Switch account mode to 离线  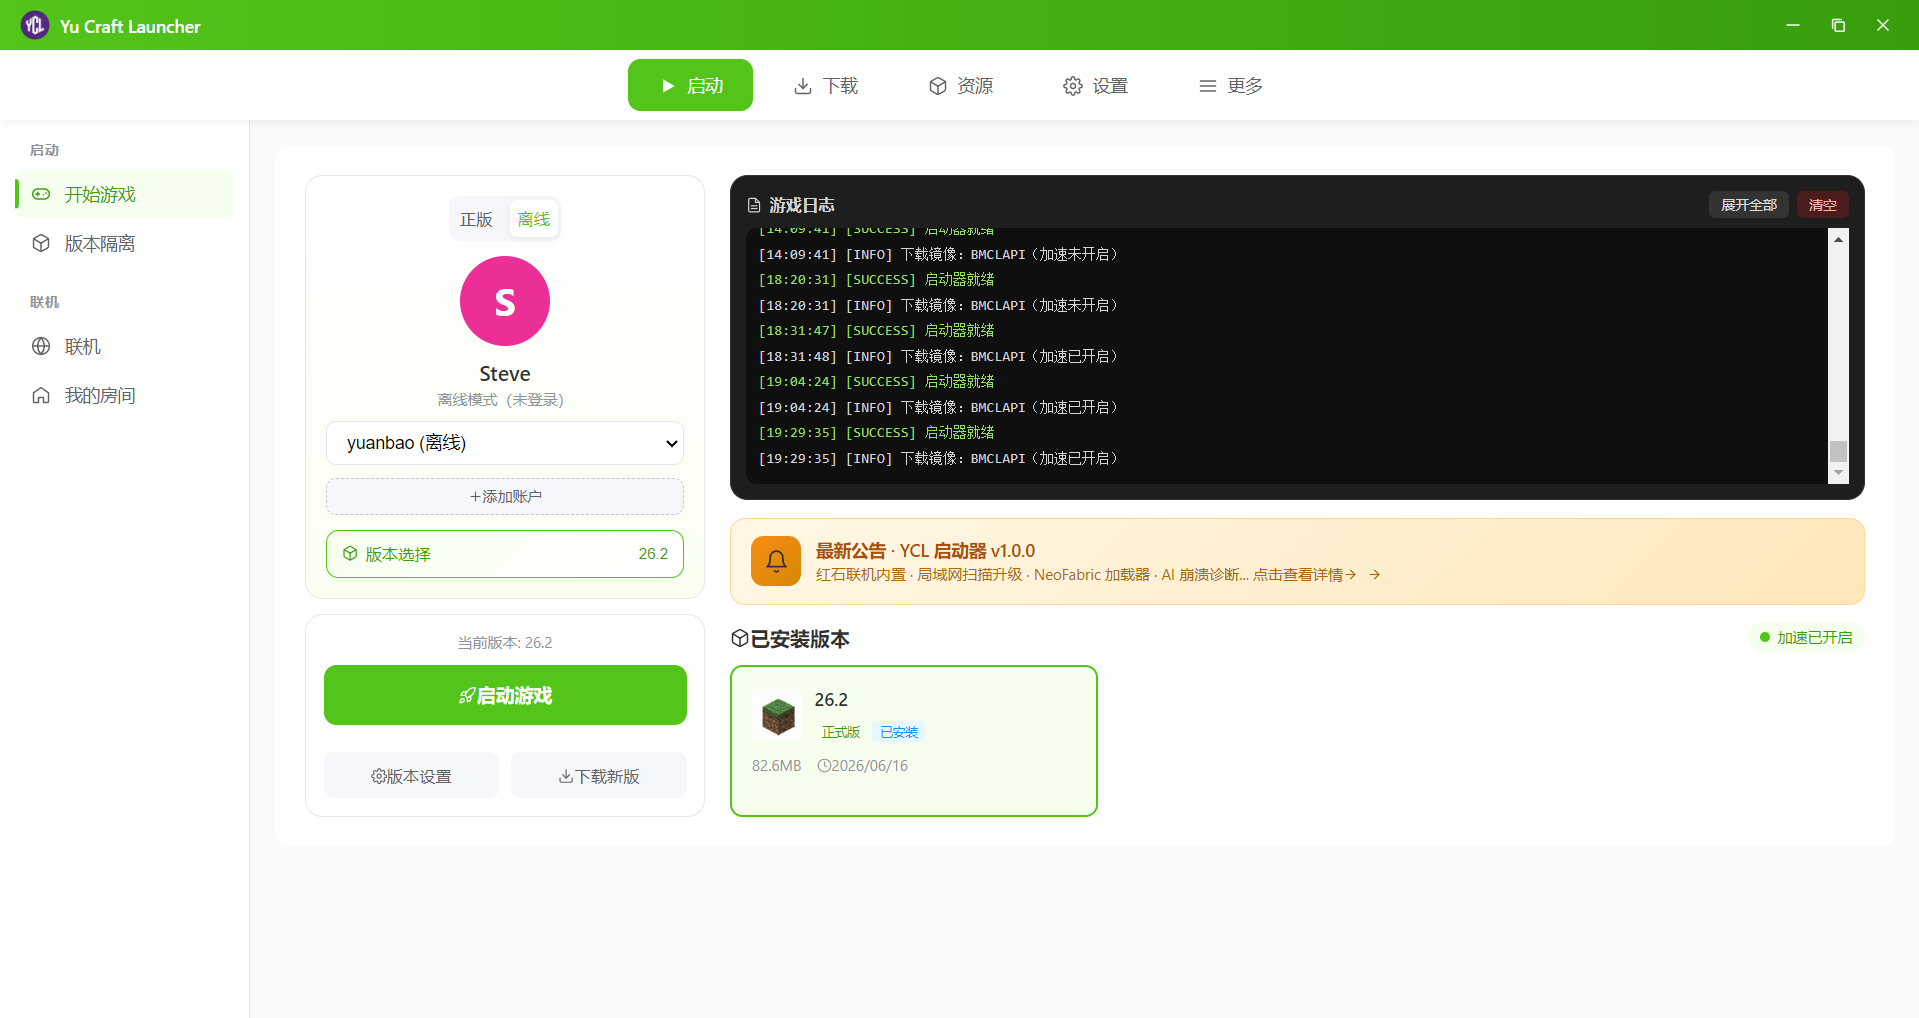pos(534,219)
